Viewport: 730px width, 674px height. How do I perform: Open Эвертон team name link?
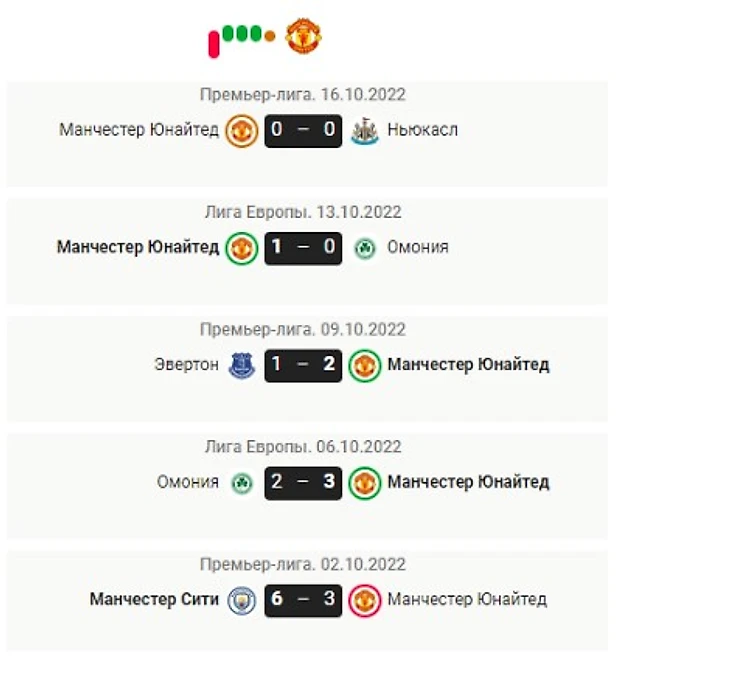point(186,364)
